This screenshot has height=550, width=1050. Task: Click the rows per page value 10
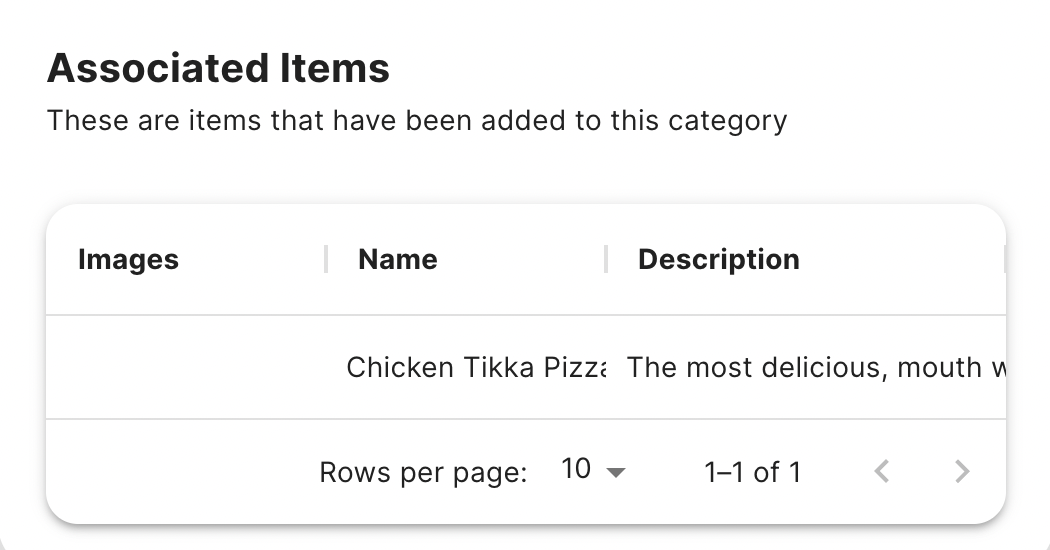point(577,470)
